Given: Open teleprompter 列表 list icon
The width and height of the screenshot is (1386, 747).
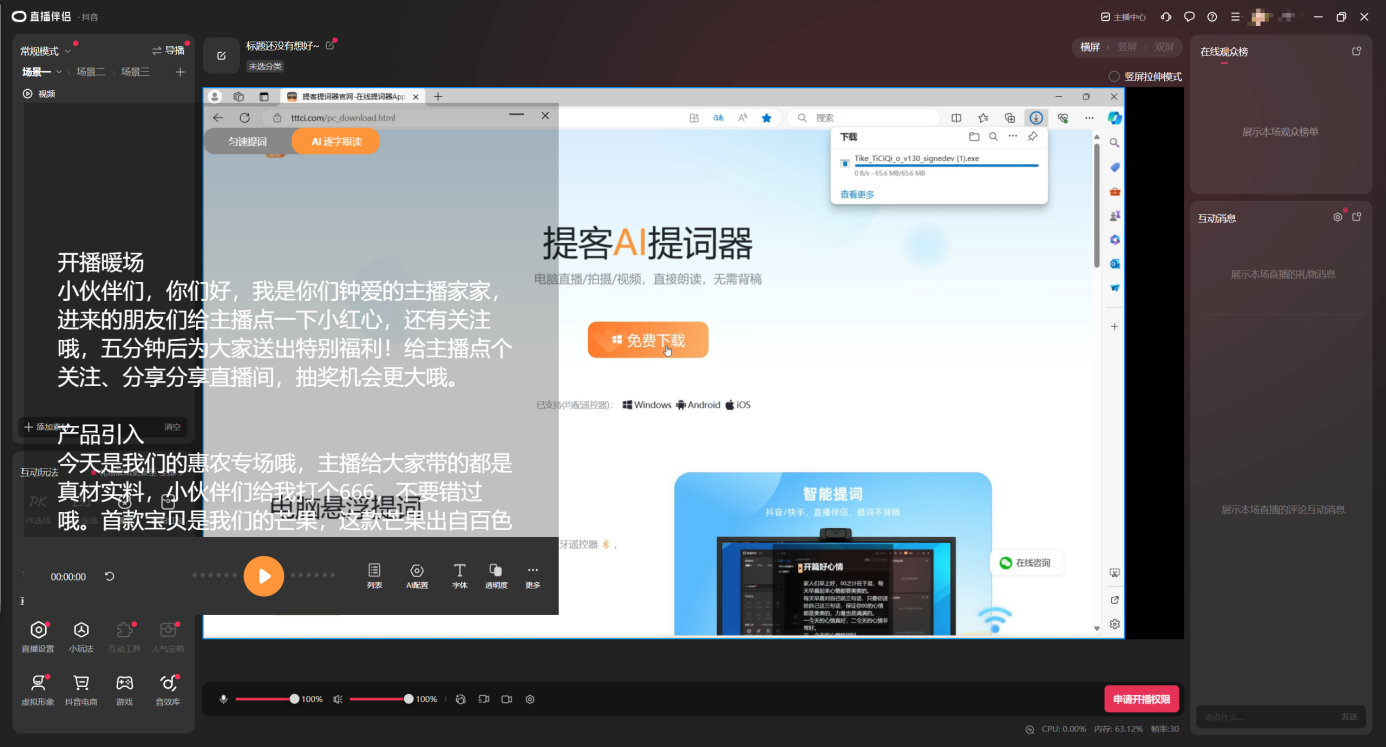Looking at the screenshot, I should click(x=375, y=570).
